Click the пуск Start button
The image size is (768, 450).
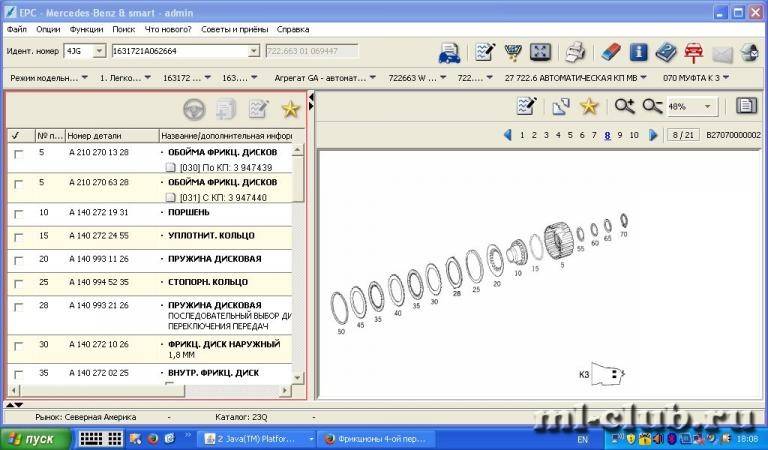(34, 439)
